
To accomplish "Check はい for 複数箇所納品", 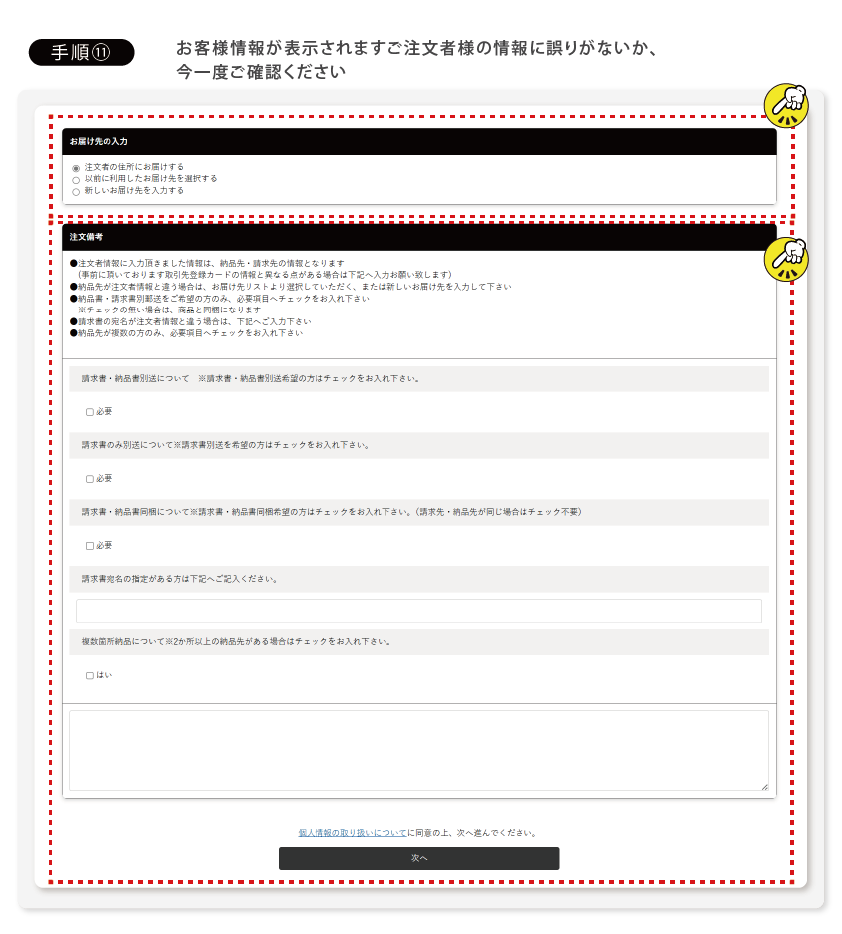I will click(90, 676).
